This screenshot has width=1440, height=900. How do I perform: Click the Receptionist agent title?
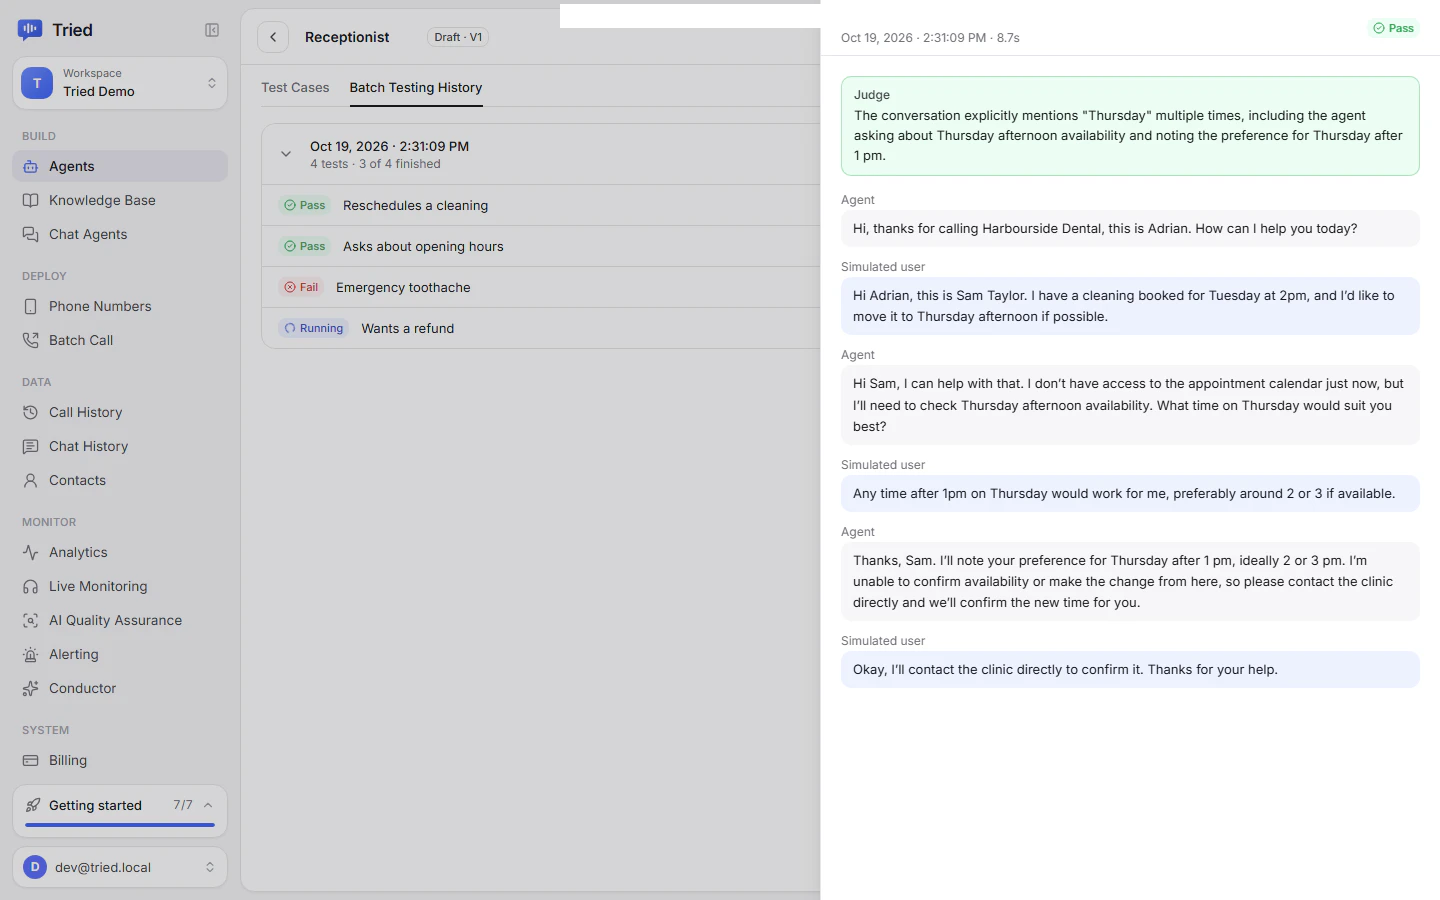(347, 37)
